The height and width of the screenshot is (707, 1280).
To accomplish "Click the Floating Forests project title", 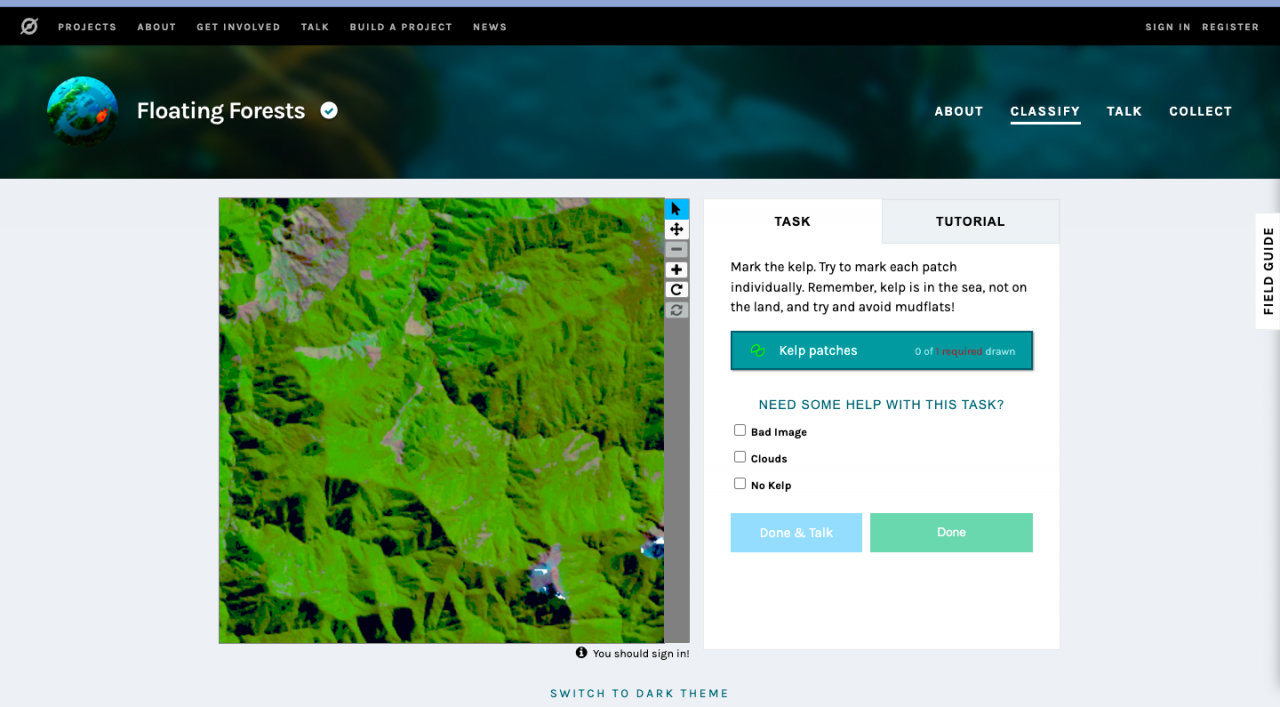I will point(221,111).
